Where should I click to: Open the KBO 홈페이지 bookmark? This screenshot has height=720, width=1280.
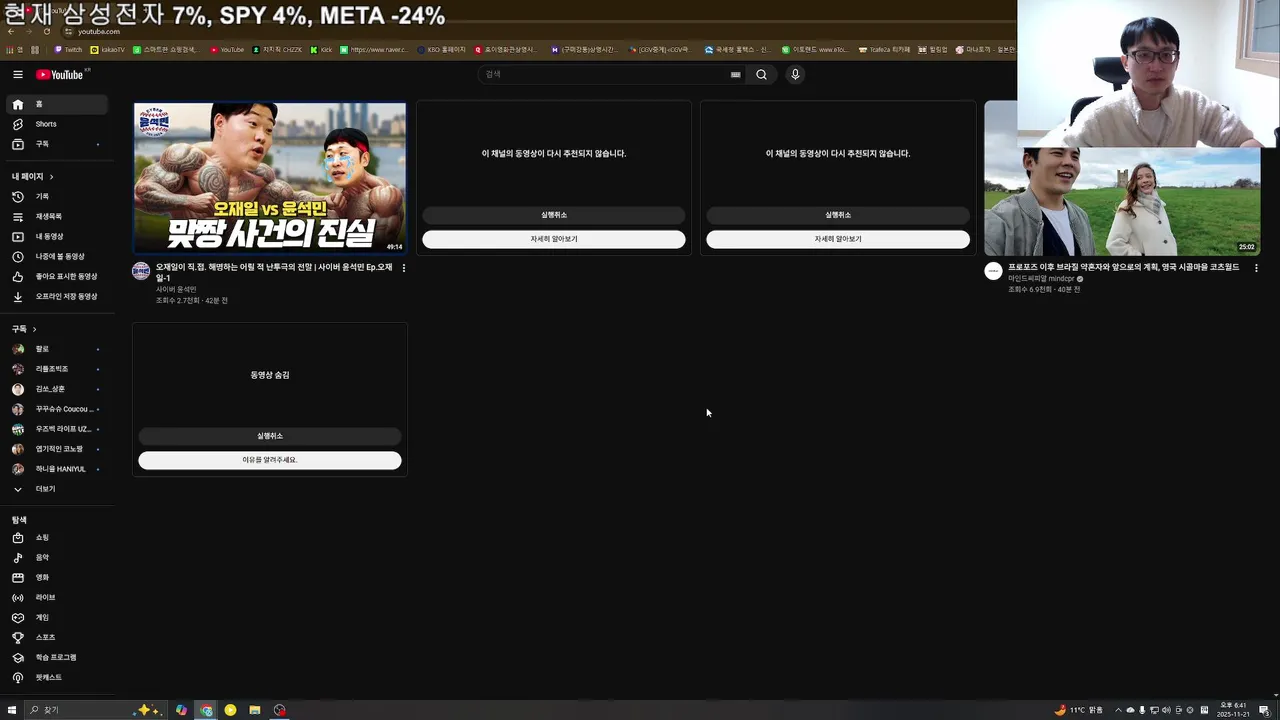(x=442, y=49)
